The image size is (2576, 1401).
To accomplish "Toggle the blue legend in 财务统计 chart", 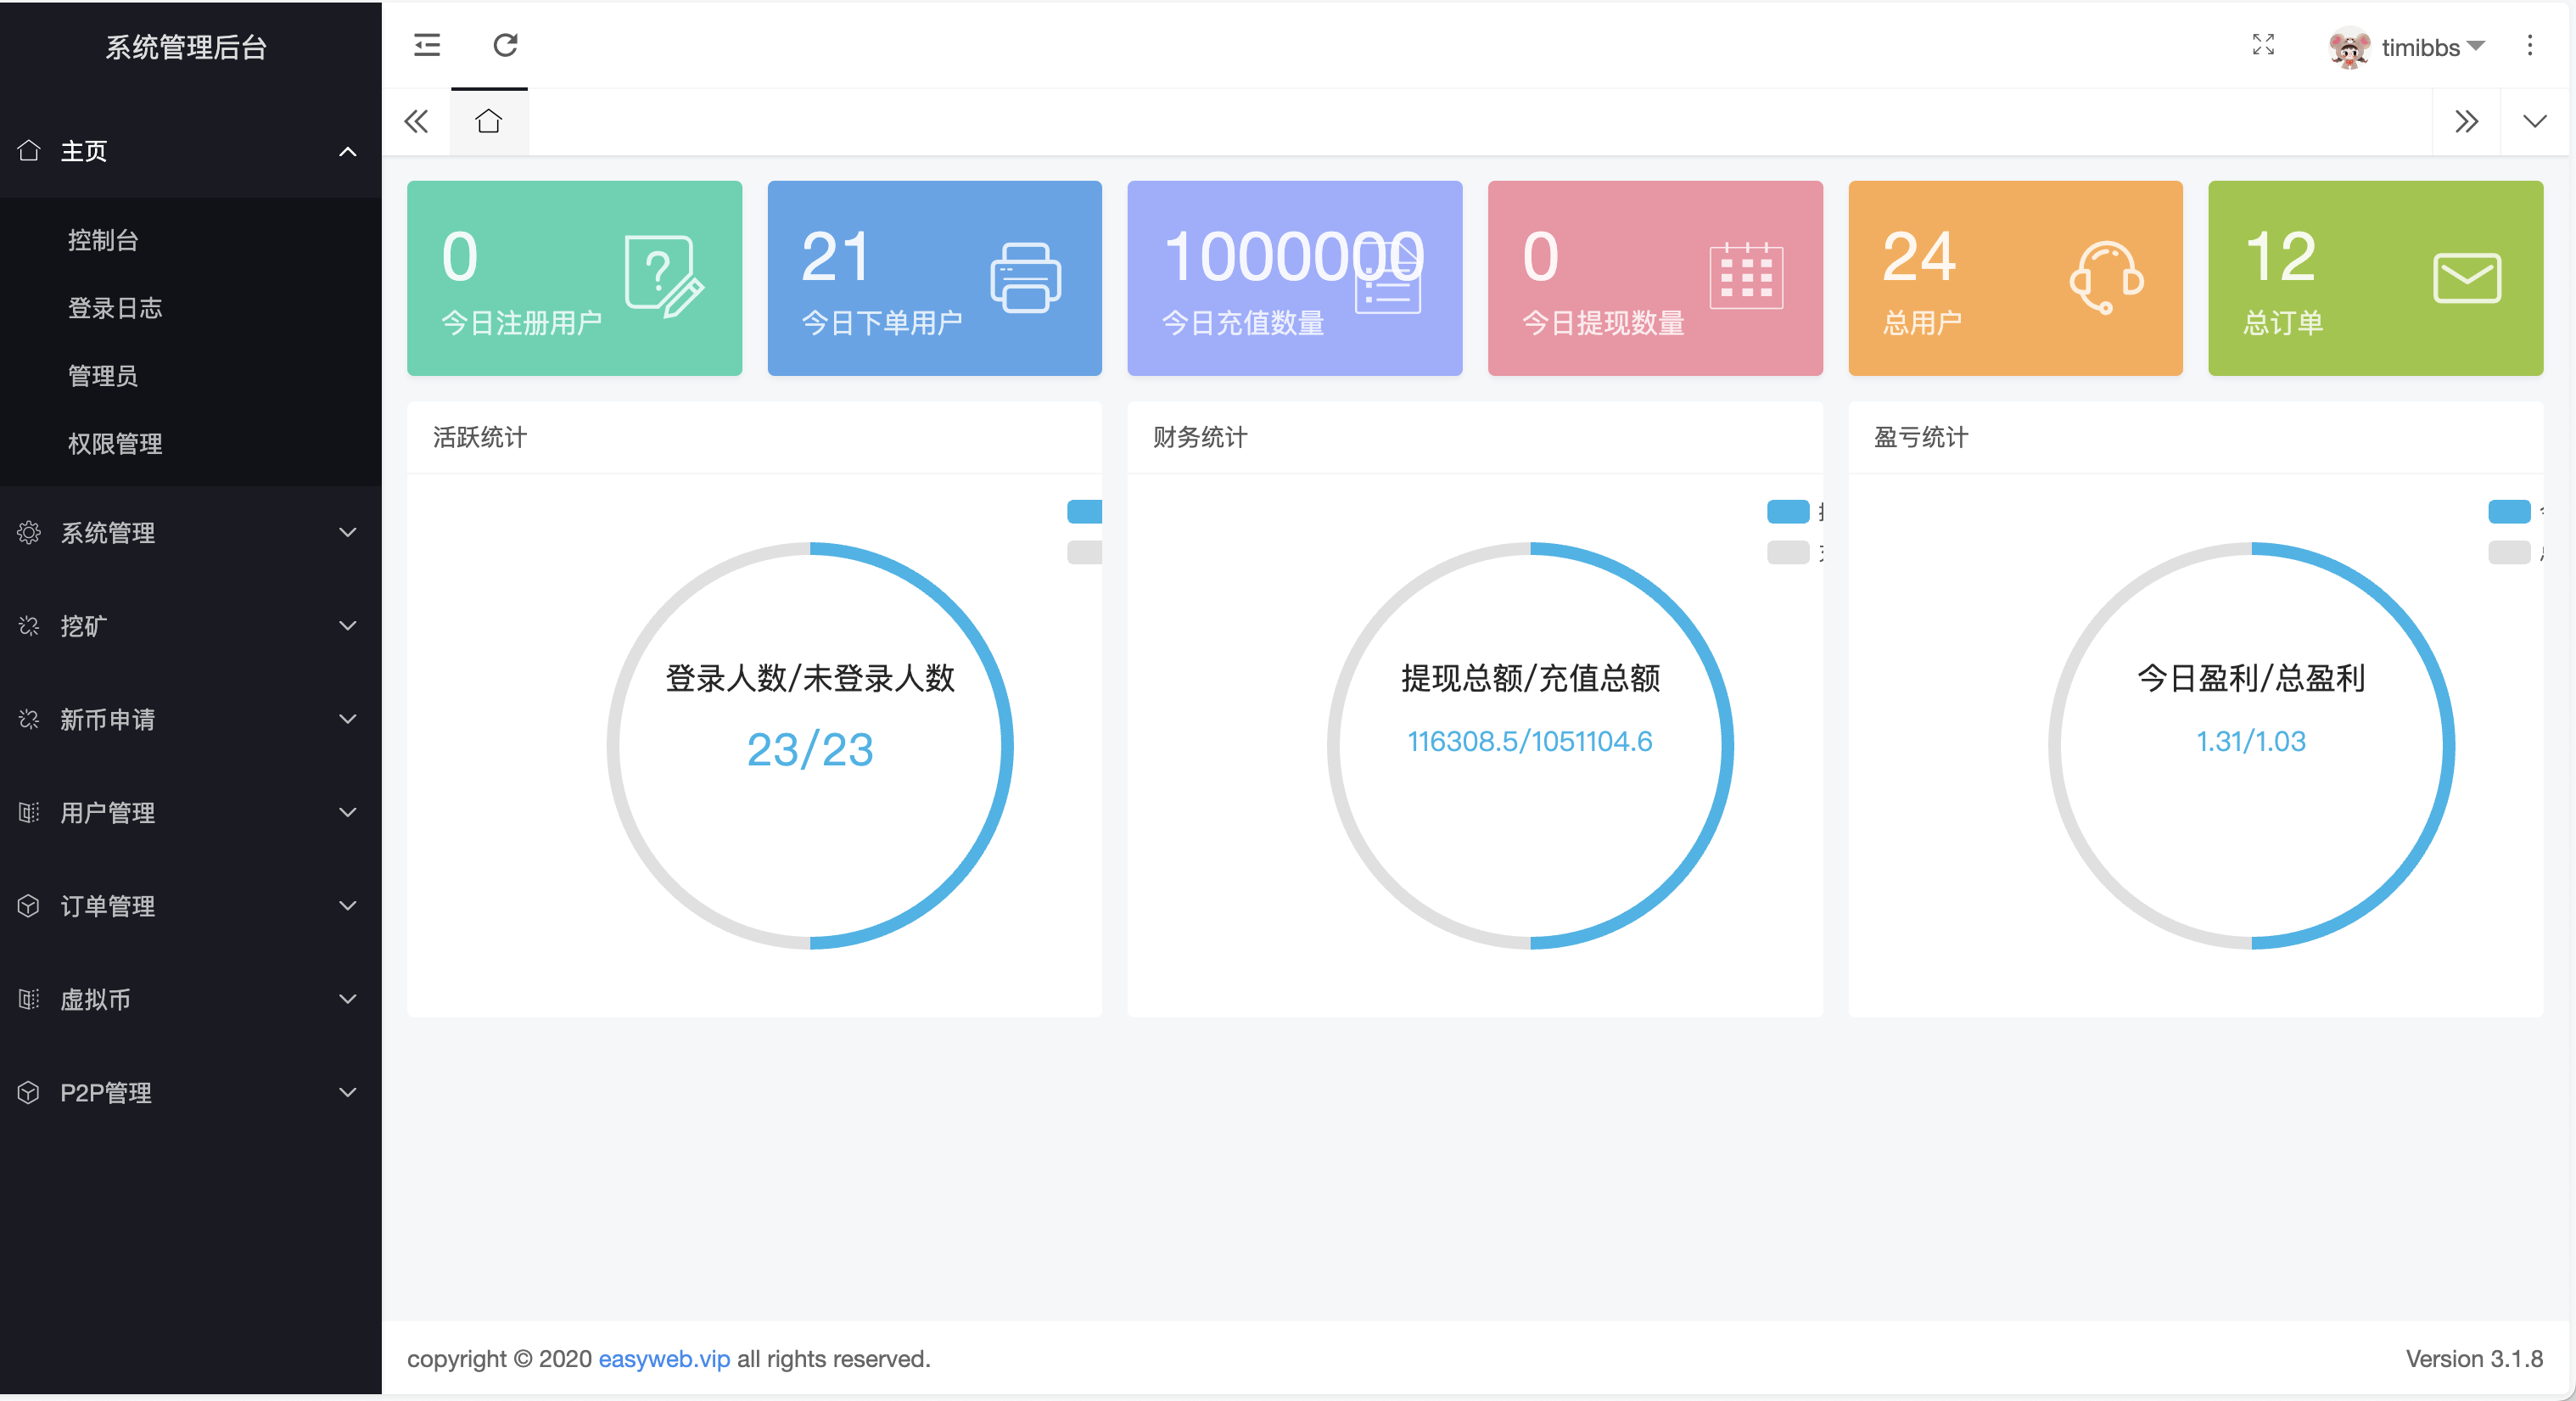I will coord(1789,511).
